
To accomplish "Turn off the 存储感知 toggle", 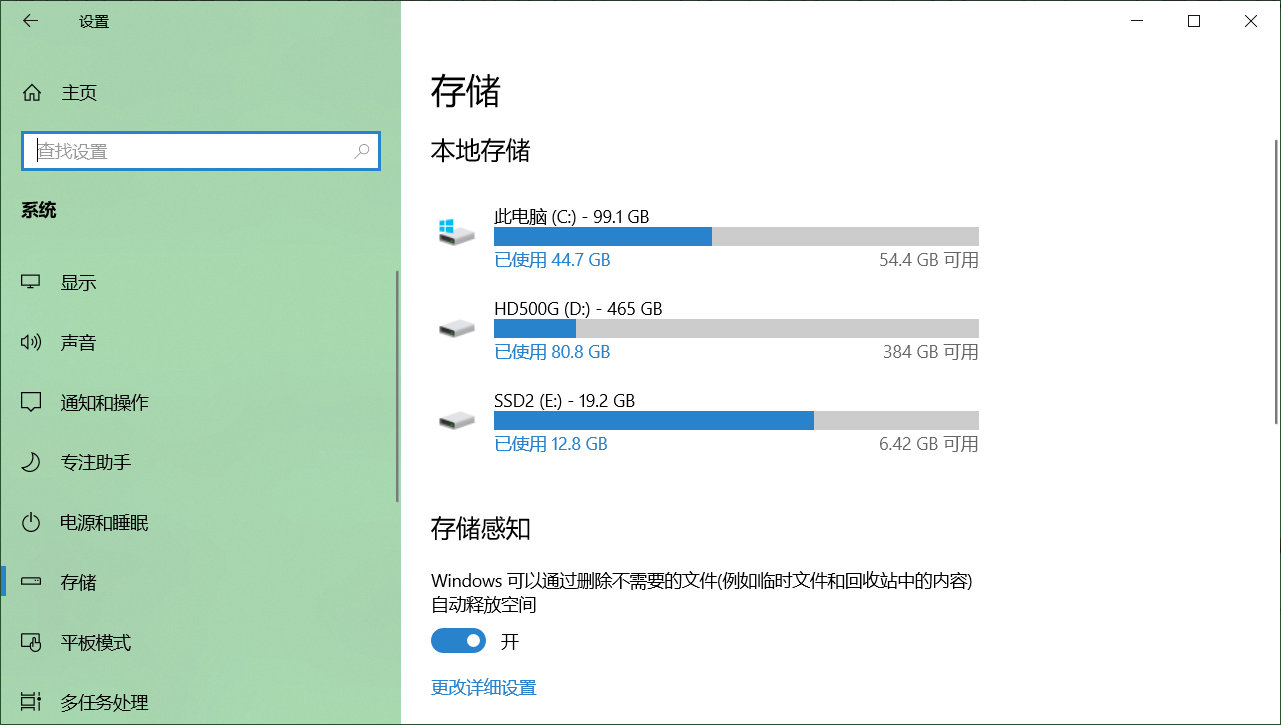I will coord(458,640).
